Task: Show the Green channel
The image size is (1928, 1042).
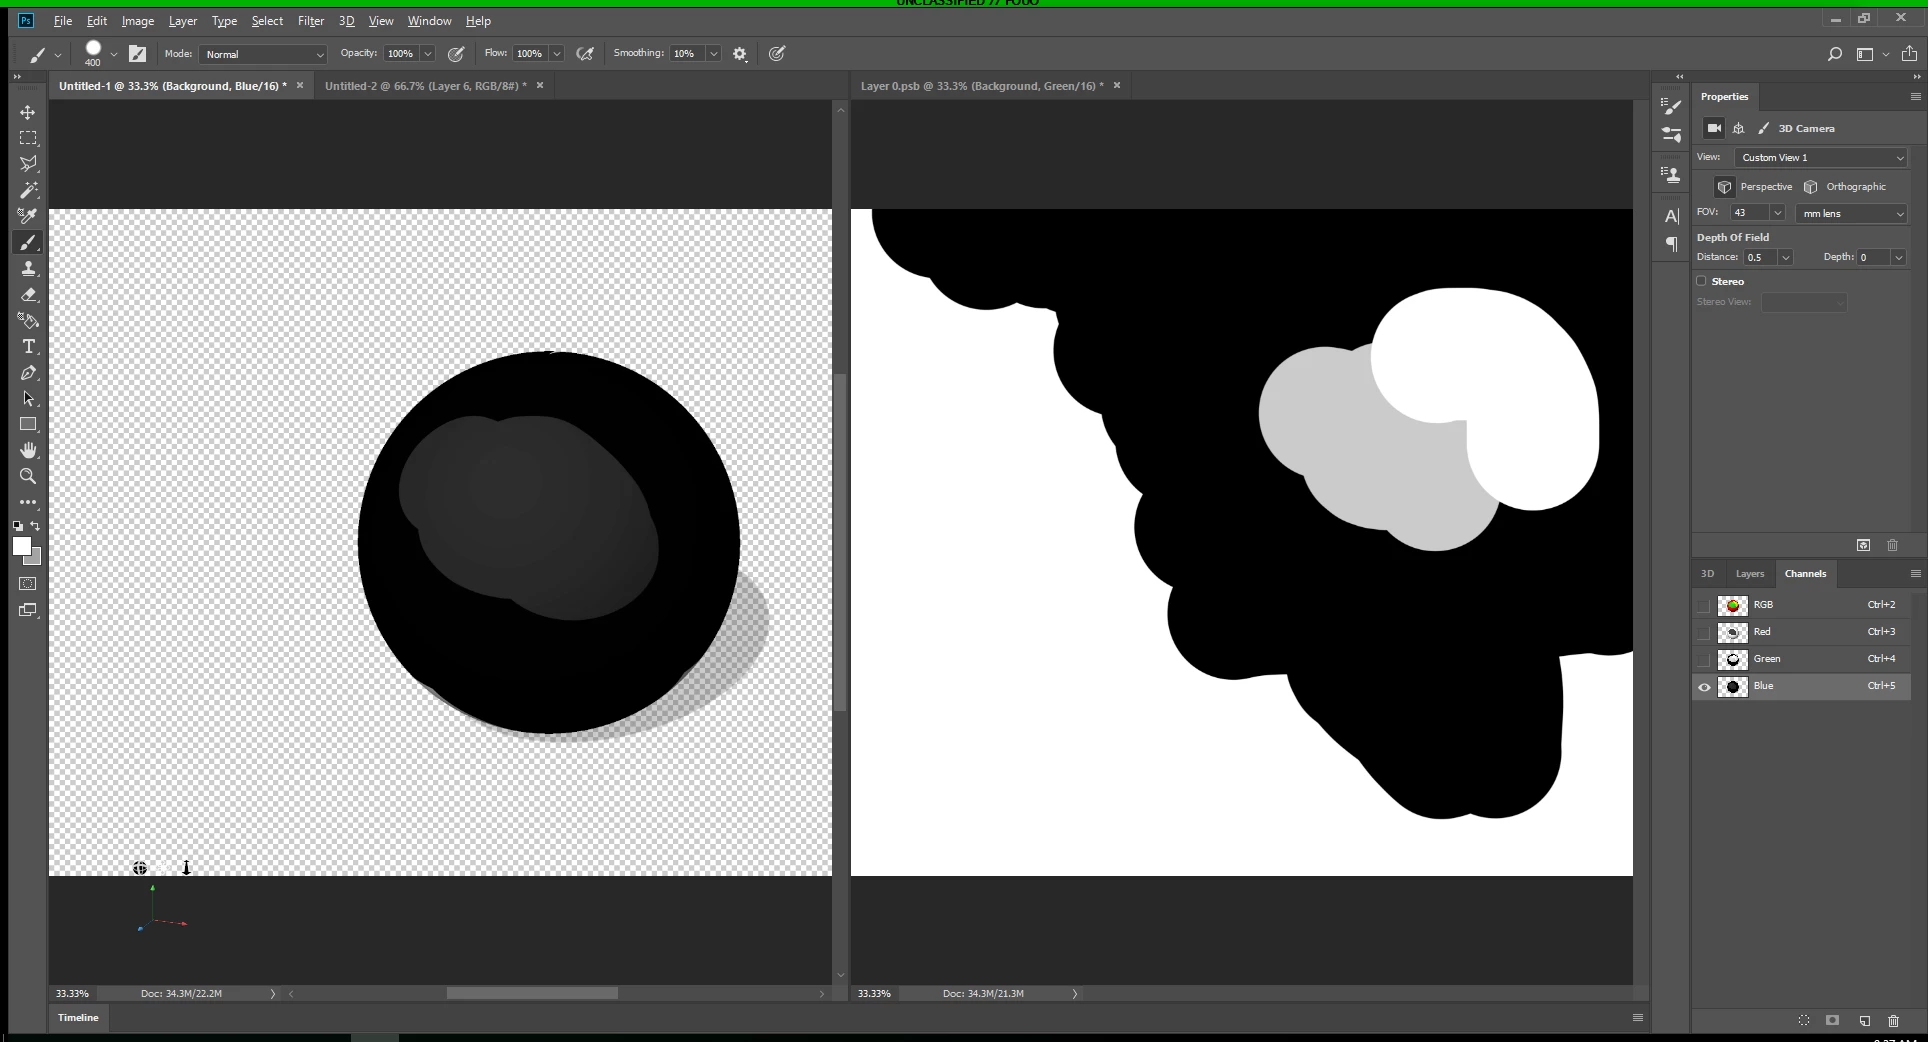Action: click(x=1704, y=659)
